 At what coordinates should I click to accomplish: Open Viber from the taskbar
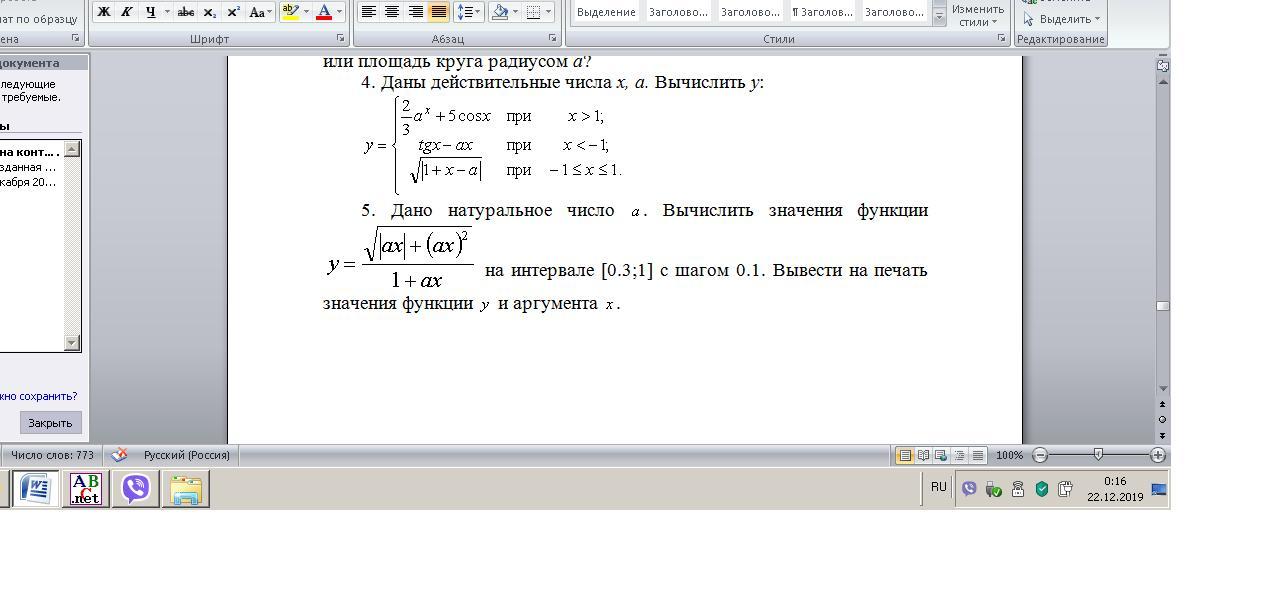pos(135,489)
